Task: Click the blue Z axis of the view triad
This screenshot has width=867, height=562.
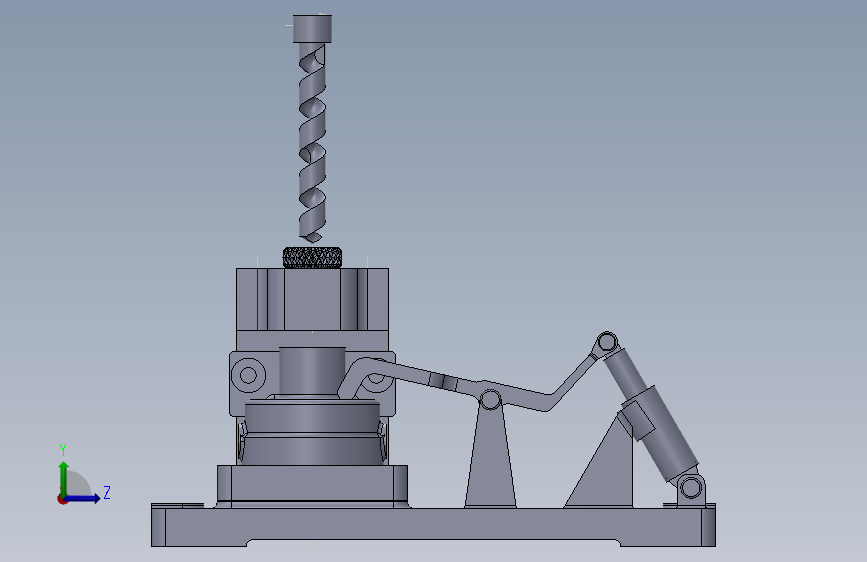Action: [83, 498]
